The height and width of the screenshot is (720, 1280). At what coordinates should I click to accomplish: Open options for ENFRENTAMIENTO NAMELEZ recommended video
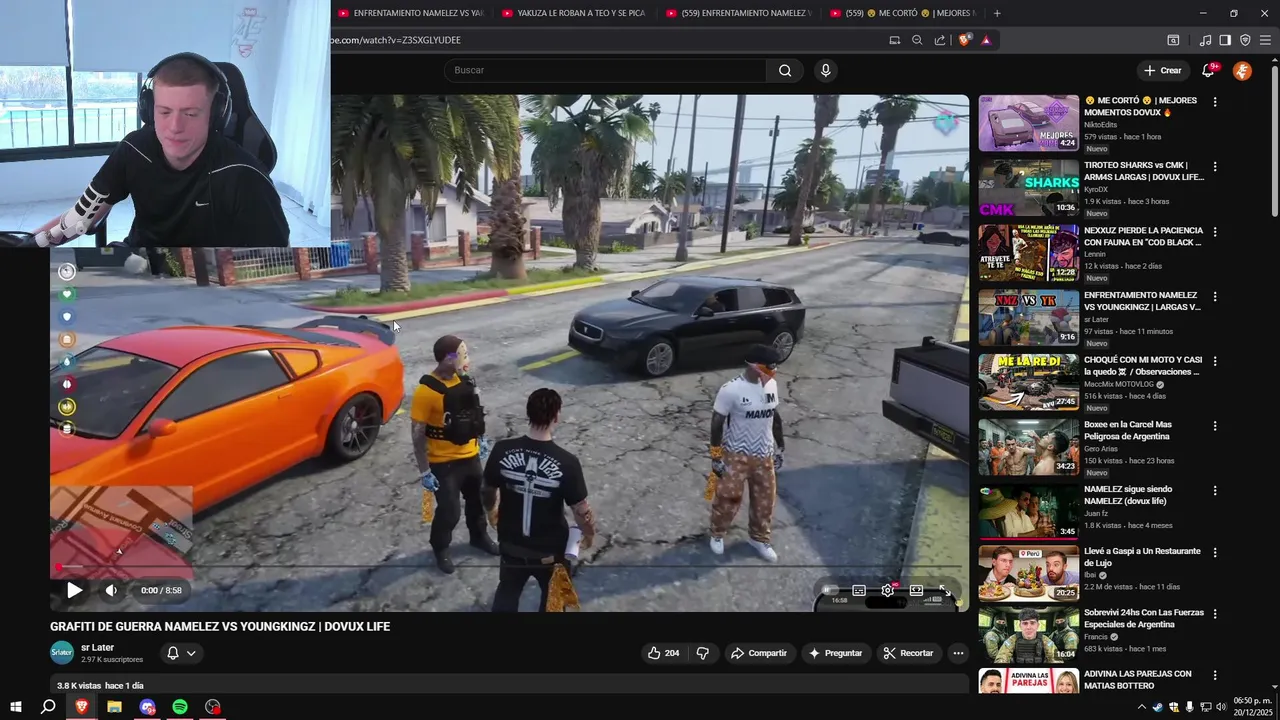pyautogui.click(x=1215, y=297)
